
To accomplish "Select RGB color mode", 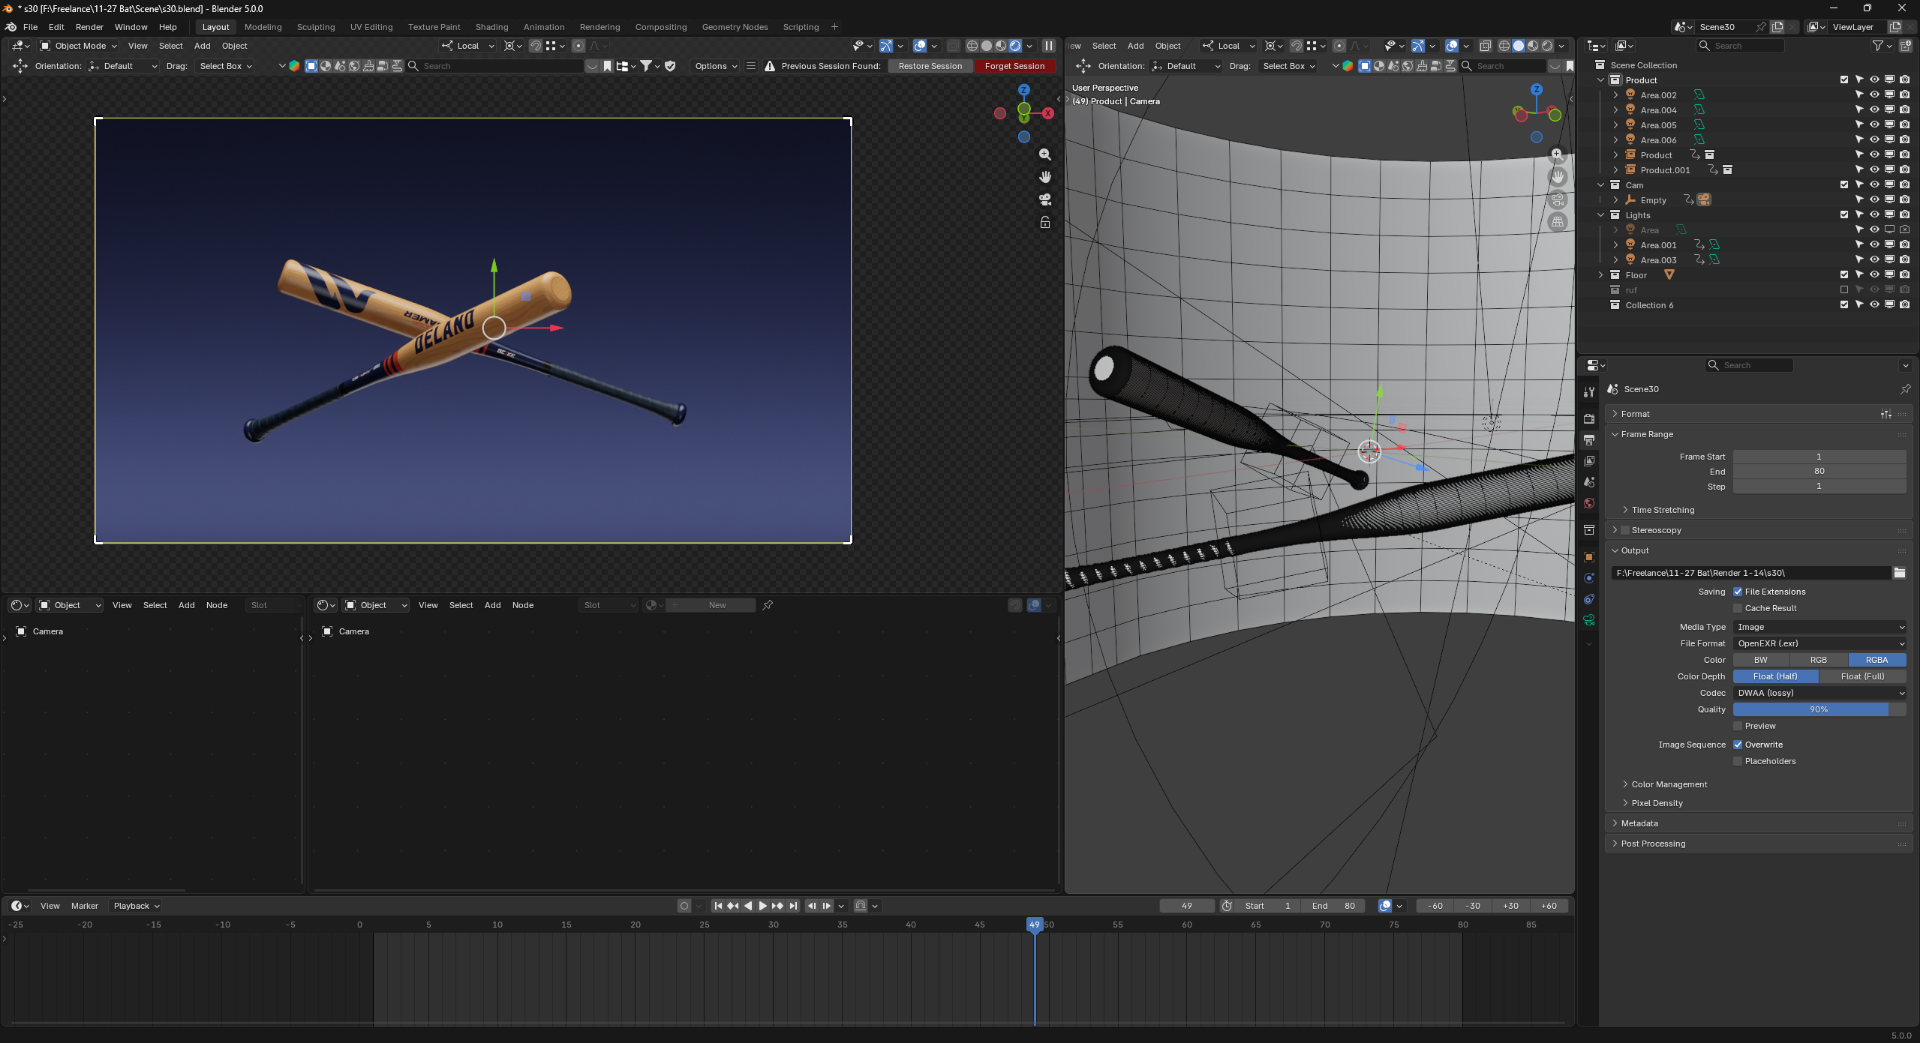I will pos(1818,660).
